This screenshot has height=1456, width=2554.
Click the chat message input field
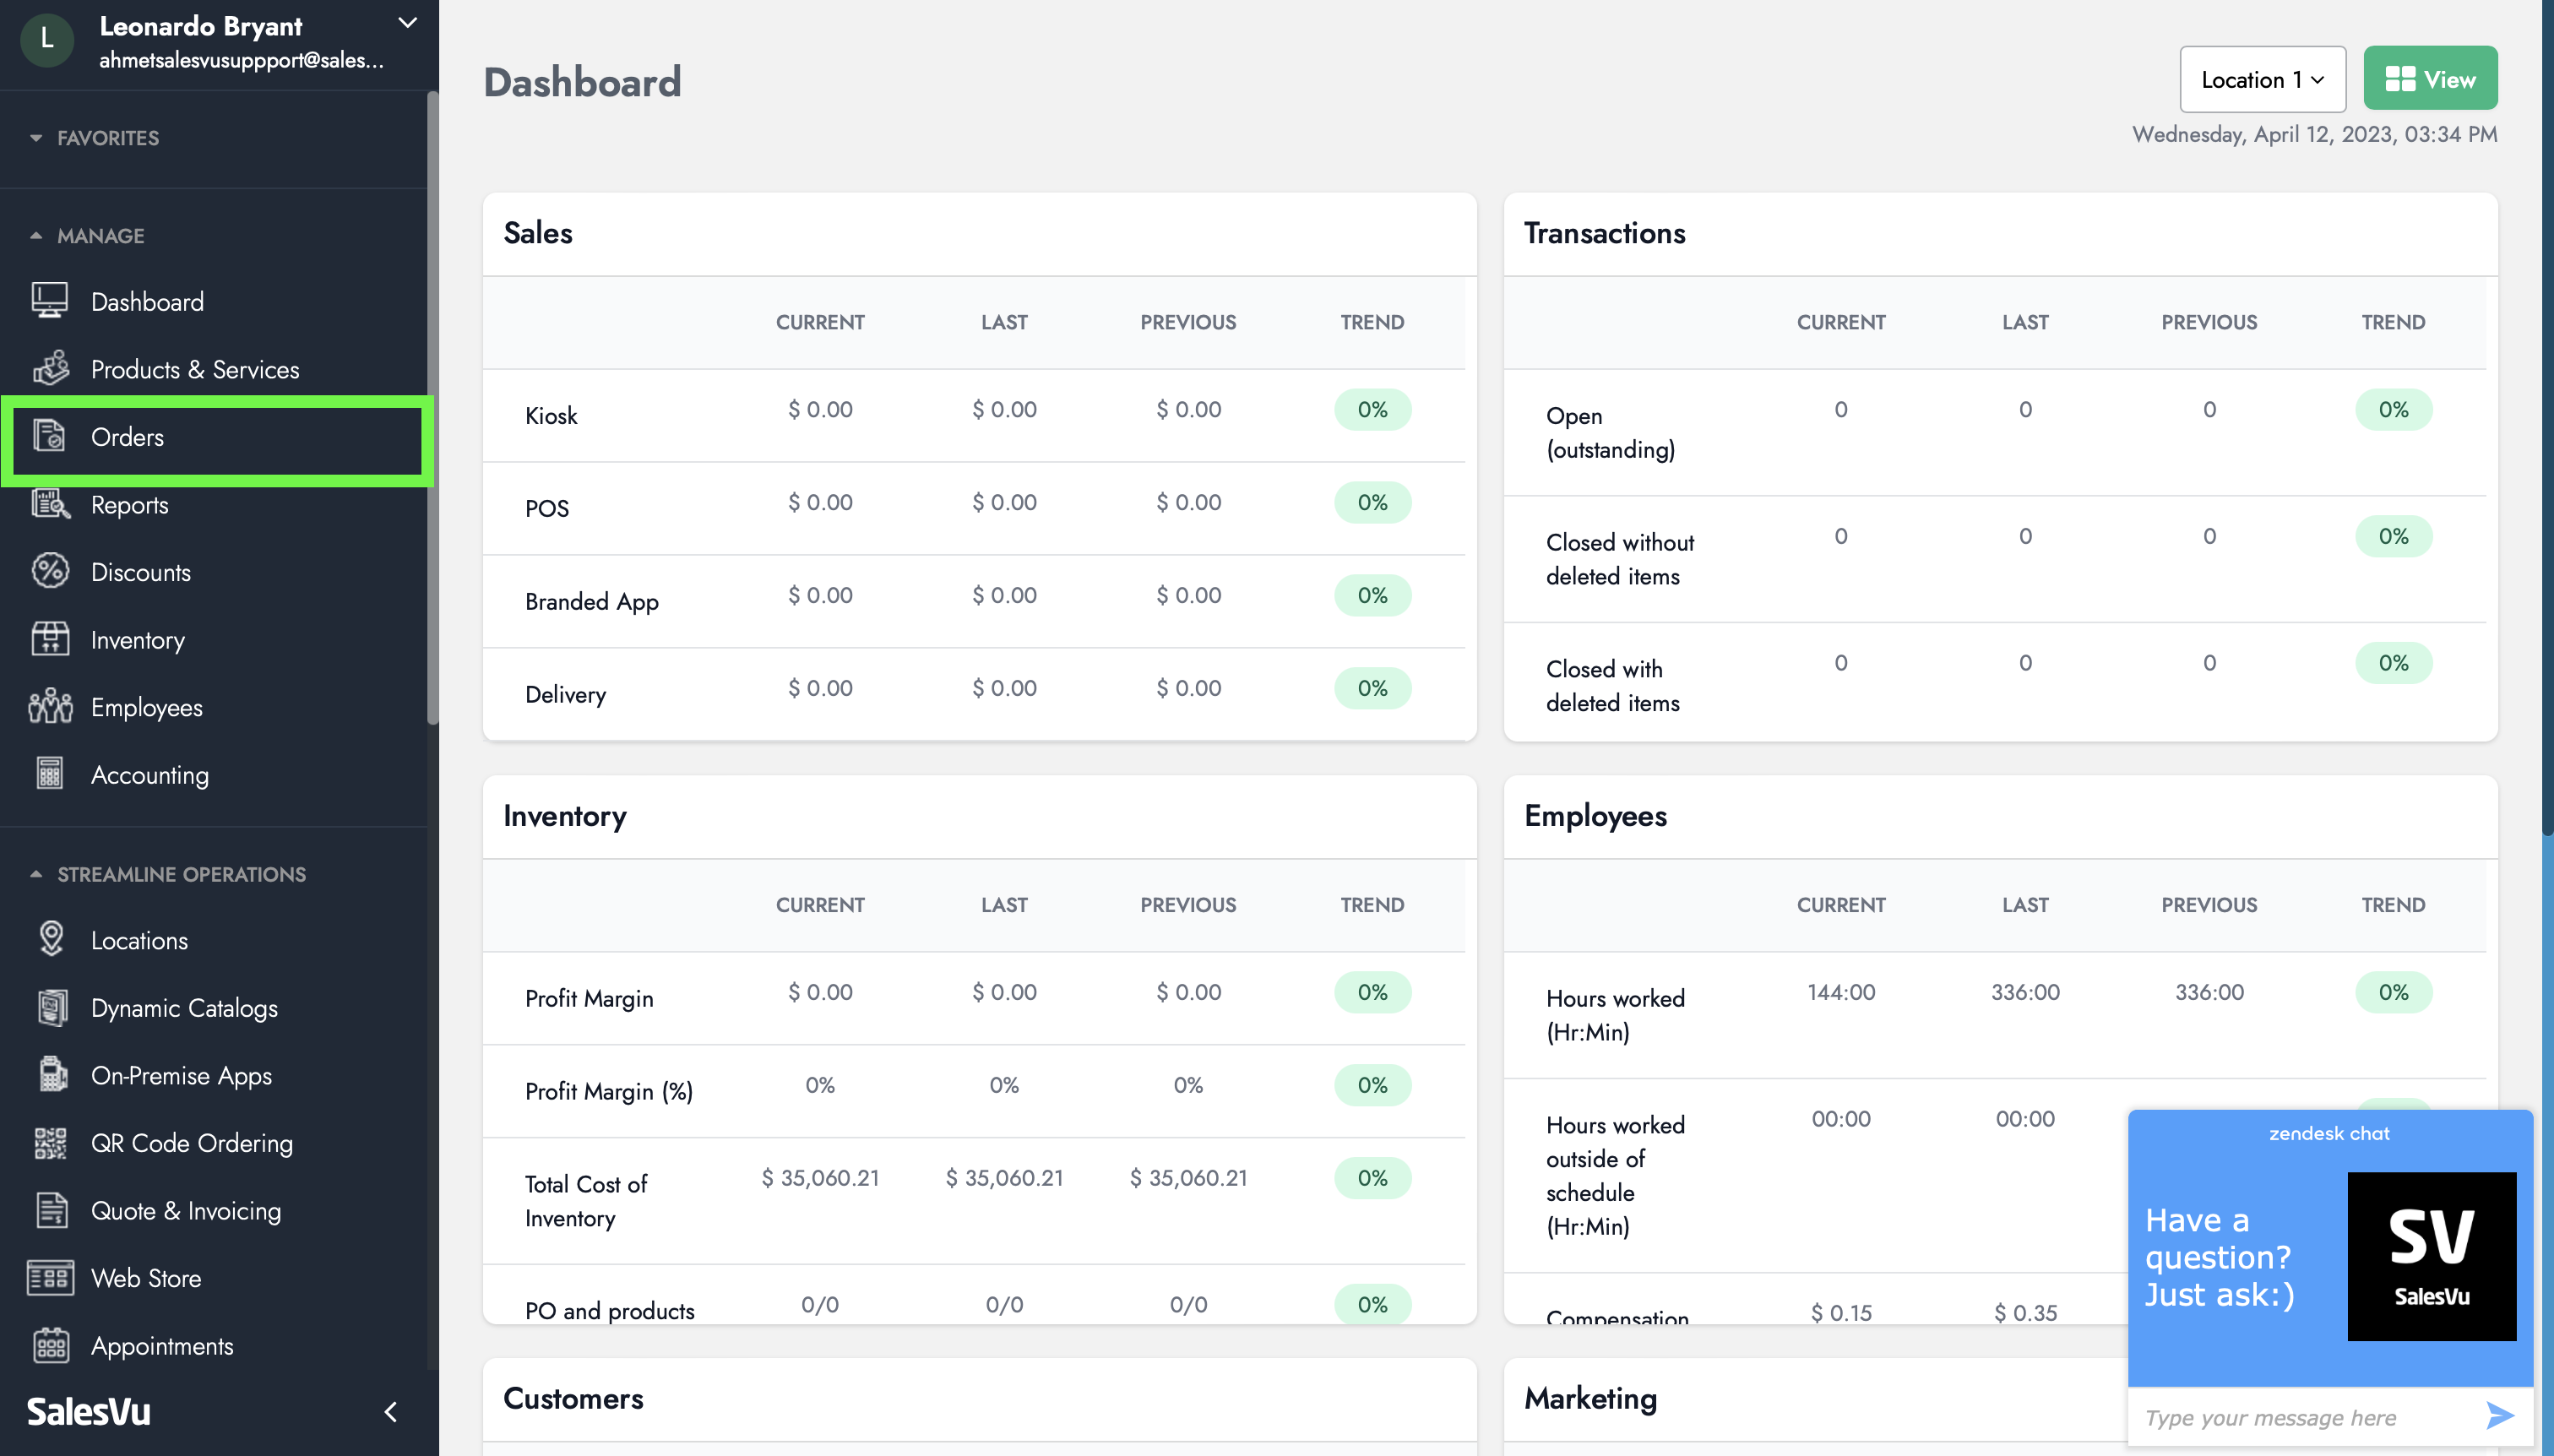pos(2300,1417)
